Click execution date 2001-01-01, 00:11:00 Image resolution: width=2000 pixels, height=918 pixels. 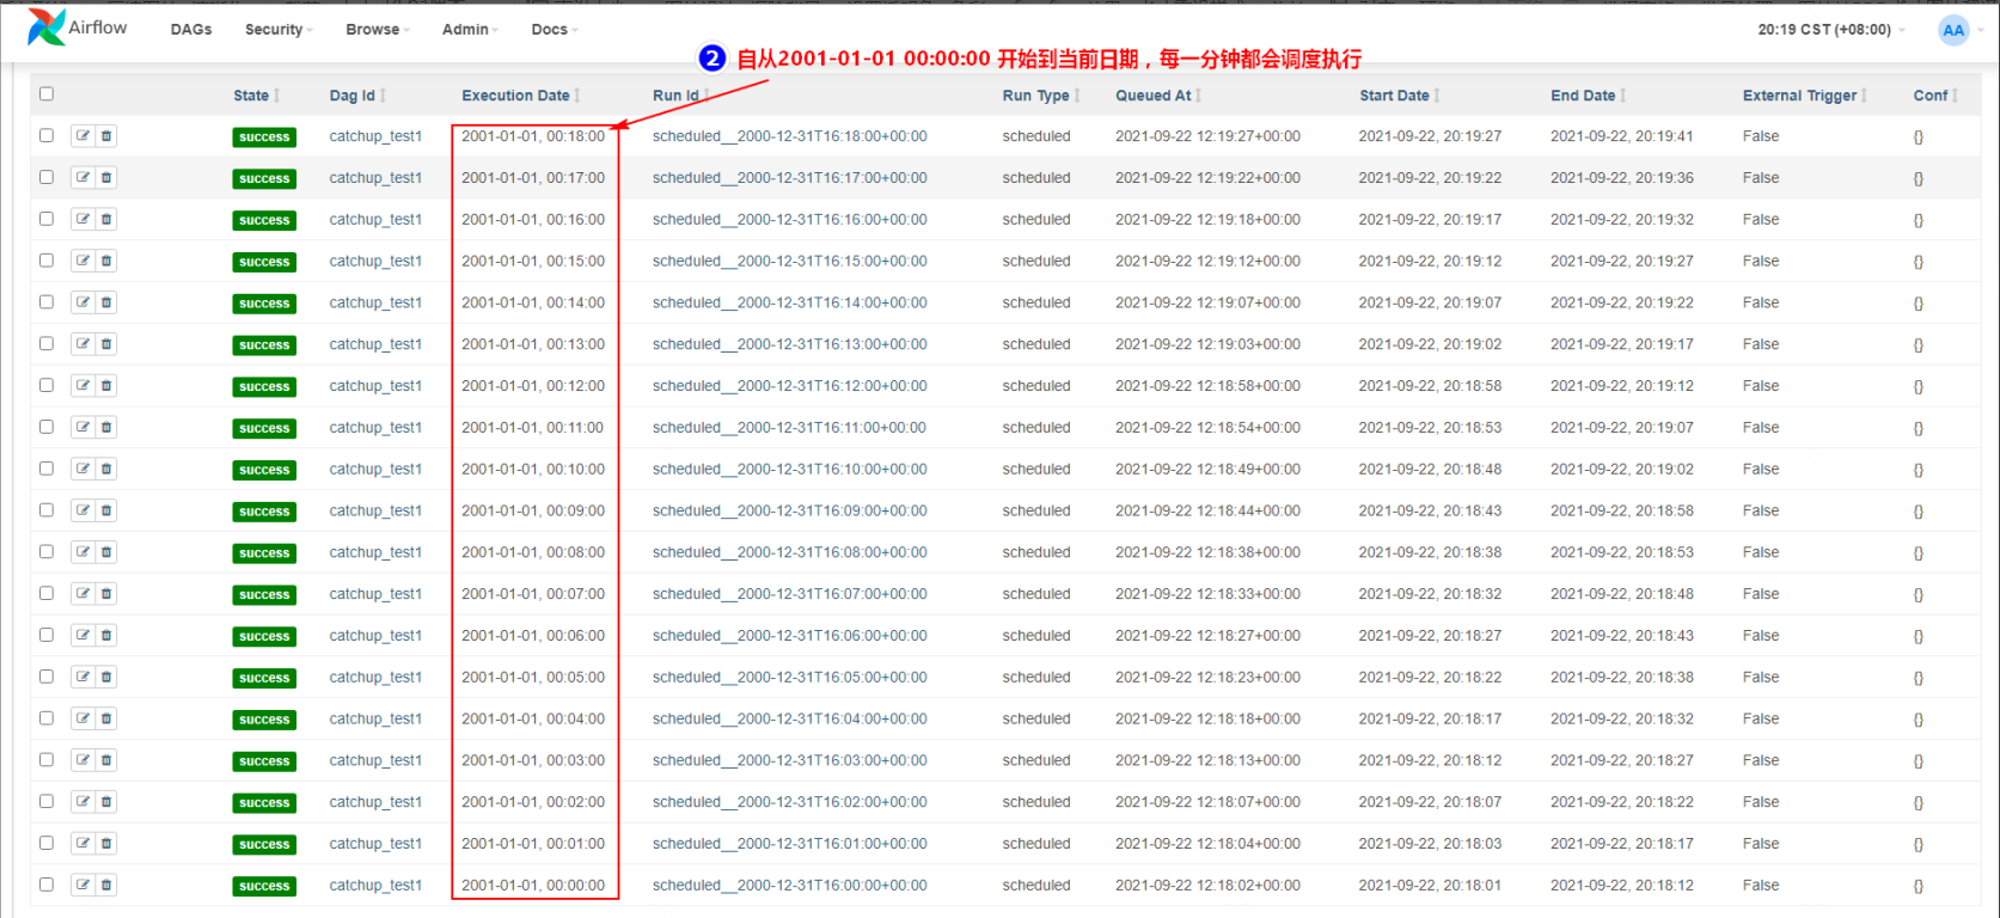point(533,427)
